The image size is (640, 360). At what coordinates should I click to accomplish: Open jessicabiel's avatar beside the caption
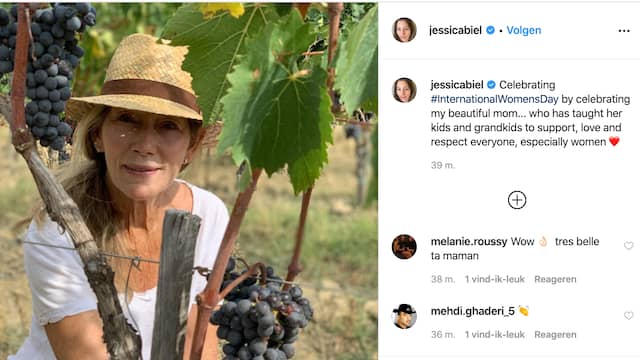404,90
